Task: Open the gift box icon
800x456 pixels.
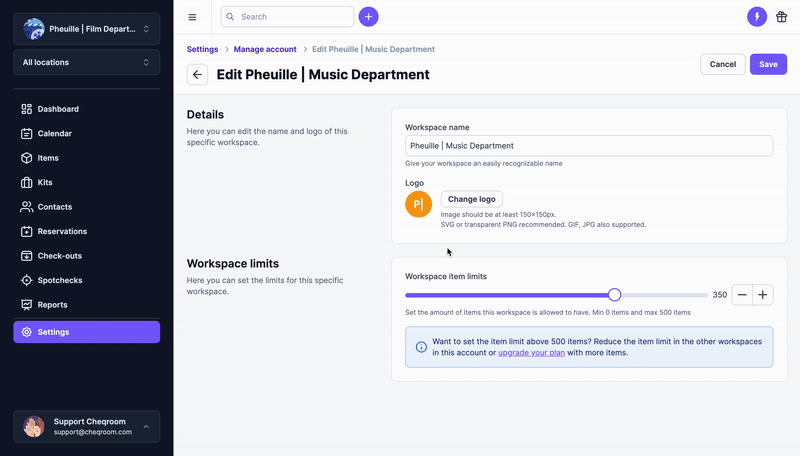Action: click(782, 17)
